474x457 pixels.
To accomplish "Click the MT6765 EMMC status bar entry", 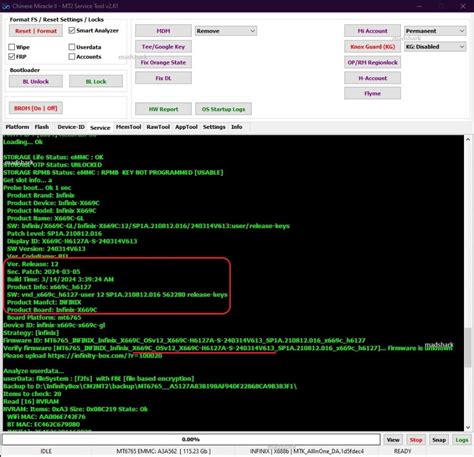I will point(163,451).
